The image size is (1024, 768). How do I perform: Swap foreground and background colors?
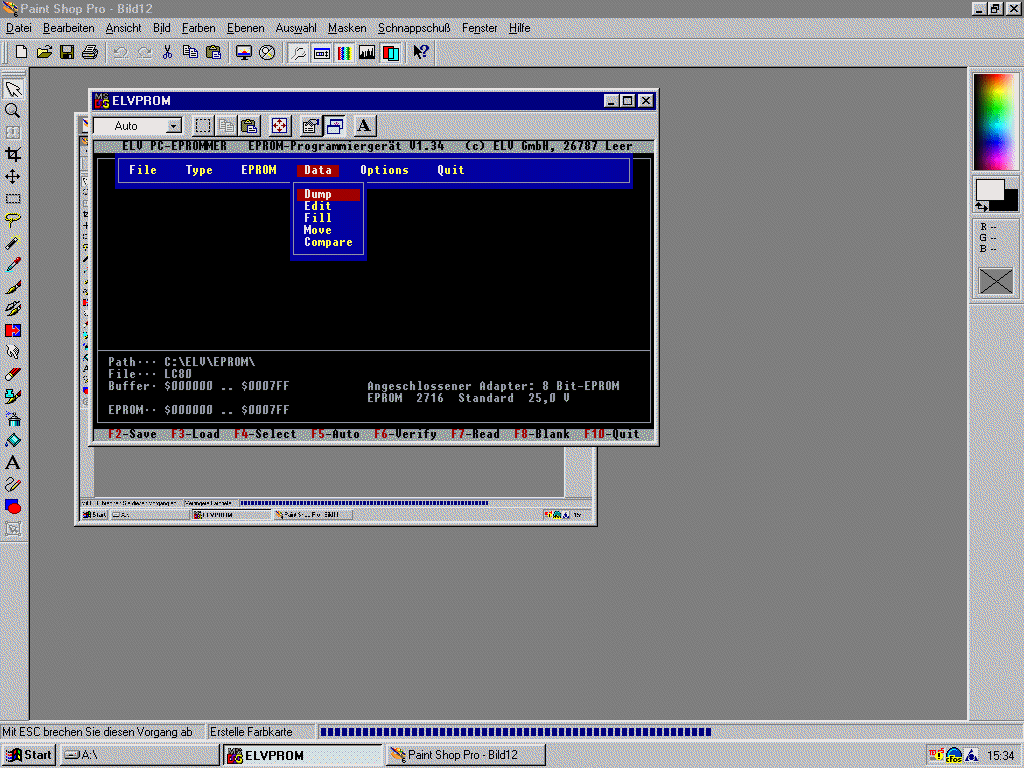[982, 206]
